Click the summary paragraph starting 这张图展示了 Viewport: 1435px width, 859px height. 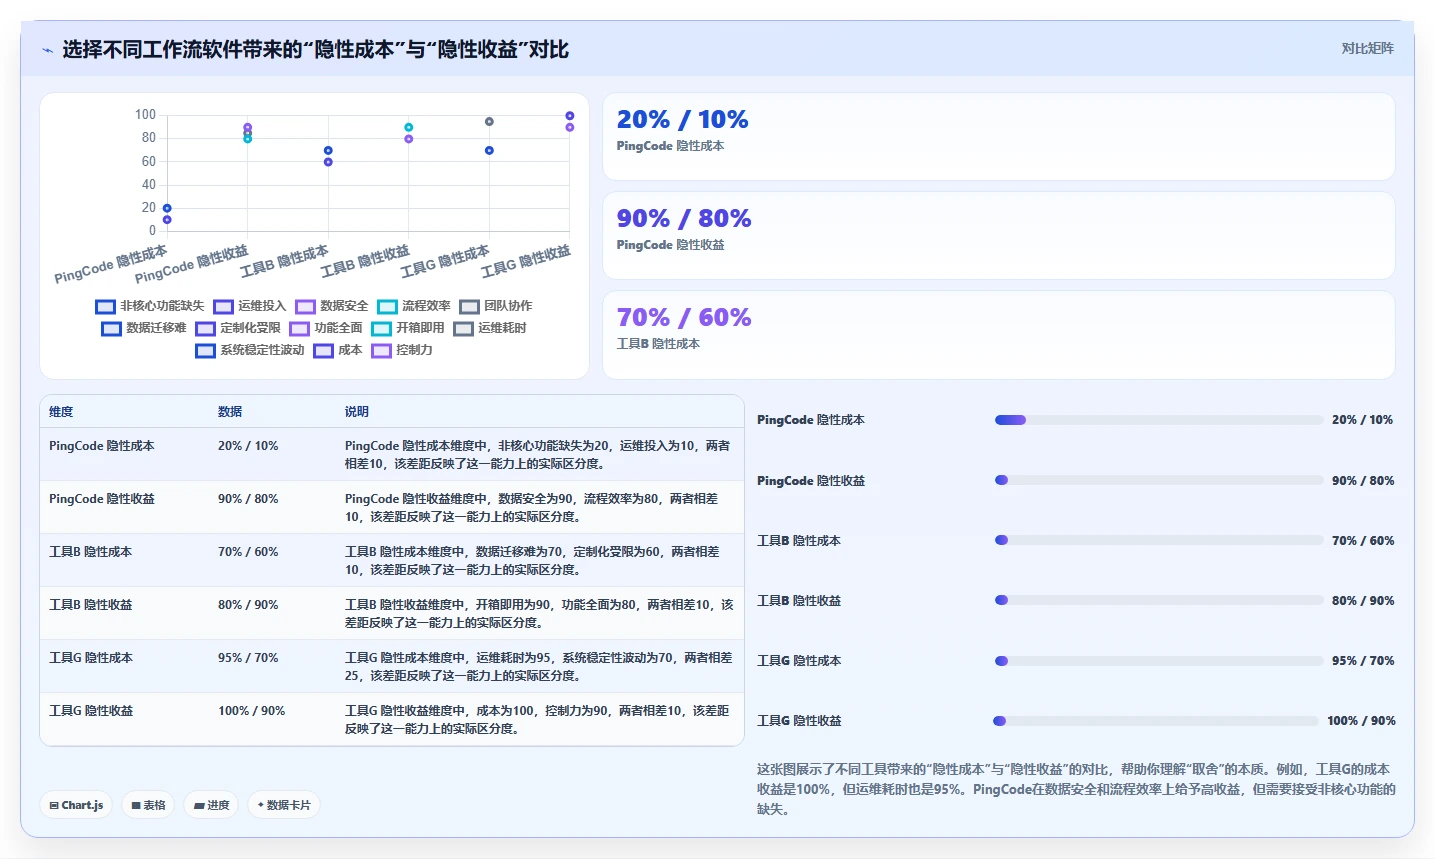click(1076, 789)
